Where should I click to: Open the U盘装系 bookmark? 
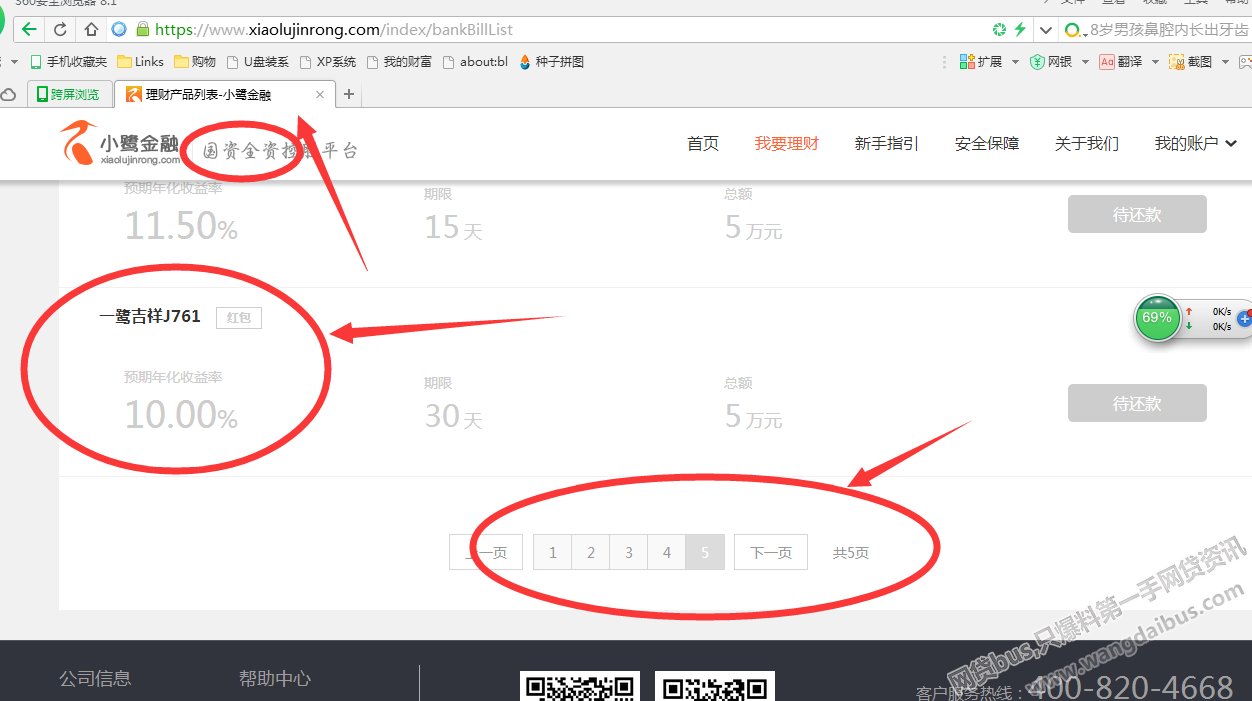point(258,62)
